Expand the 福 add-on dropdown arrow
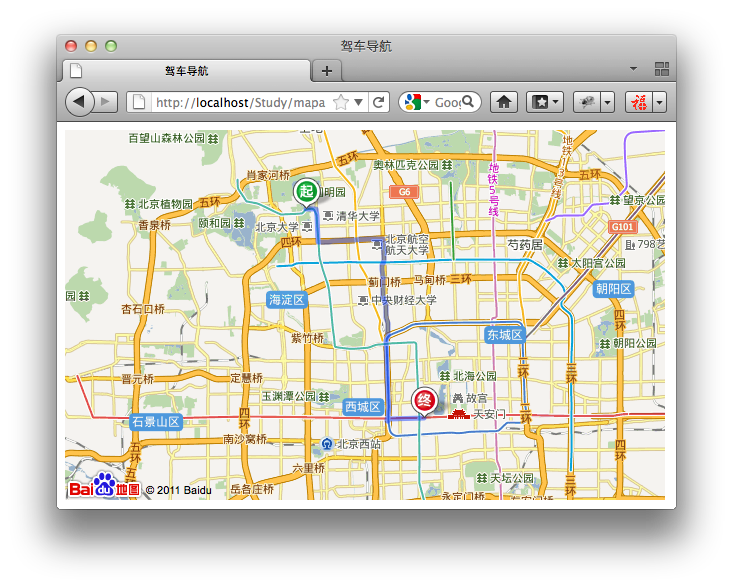The image size is (733, 588). (660, 102)
